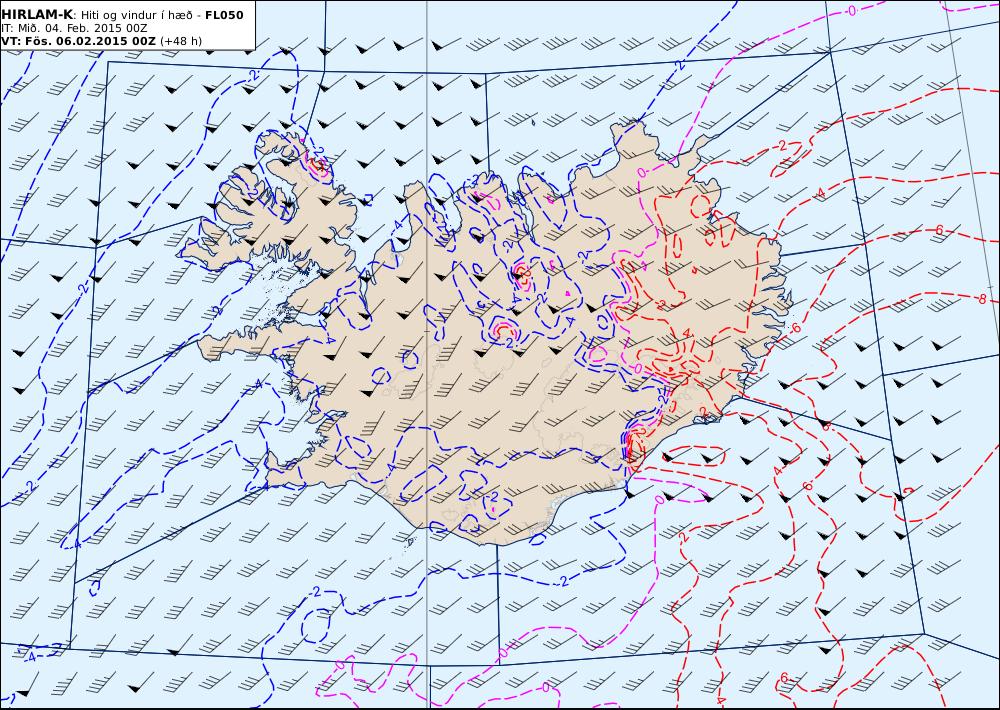Viewport: 1000px width, 710px height.
Task: Click the '(+48 h)' forecast offset text
Action: [x=181, y=41]
